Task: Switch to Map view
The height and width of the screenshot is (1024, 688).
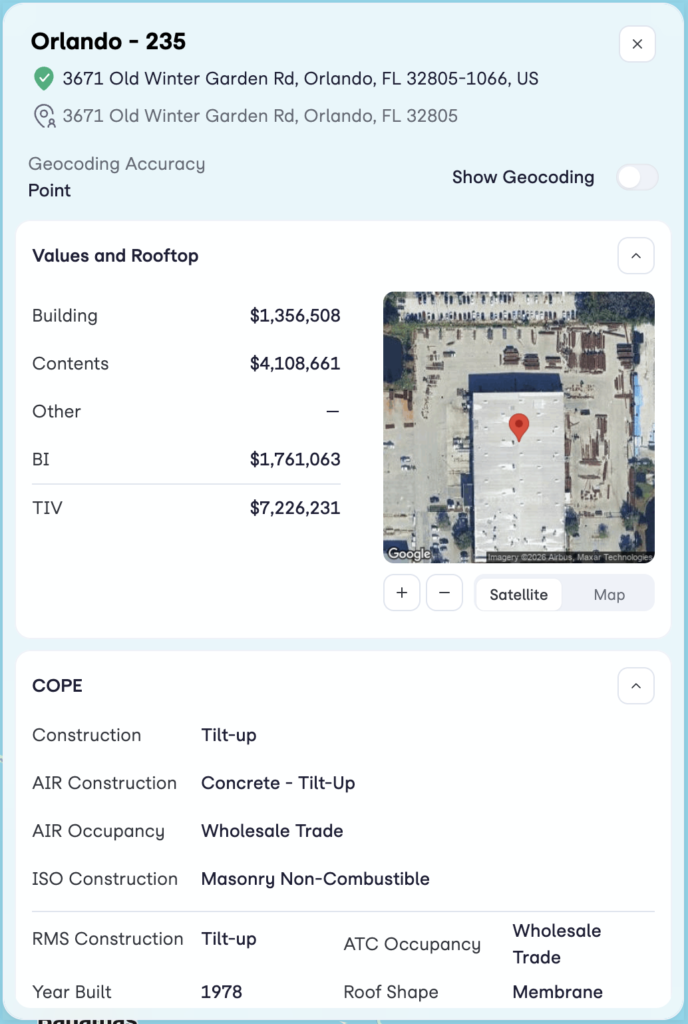Action: (x=609, y=594)
